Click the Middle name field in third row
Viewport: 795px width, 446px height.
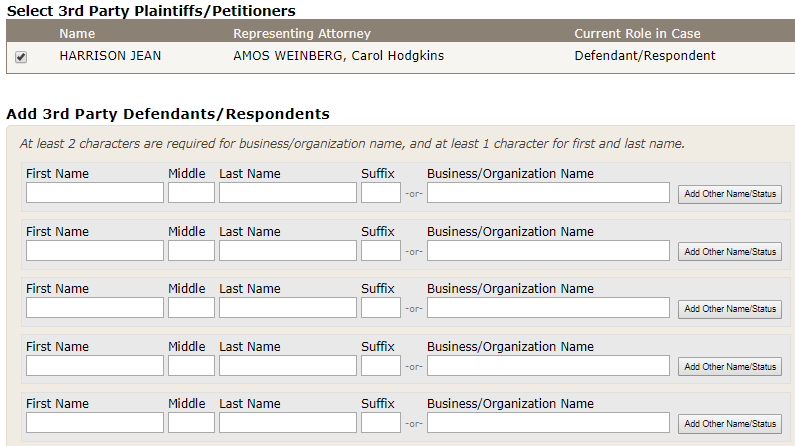pyautogui.click(x=191, y=308)
